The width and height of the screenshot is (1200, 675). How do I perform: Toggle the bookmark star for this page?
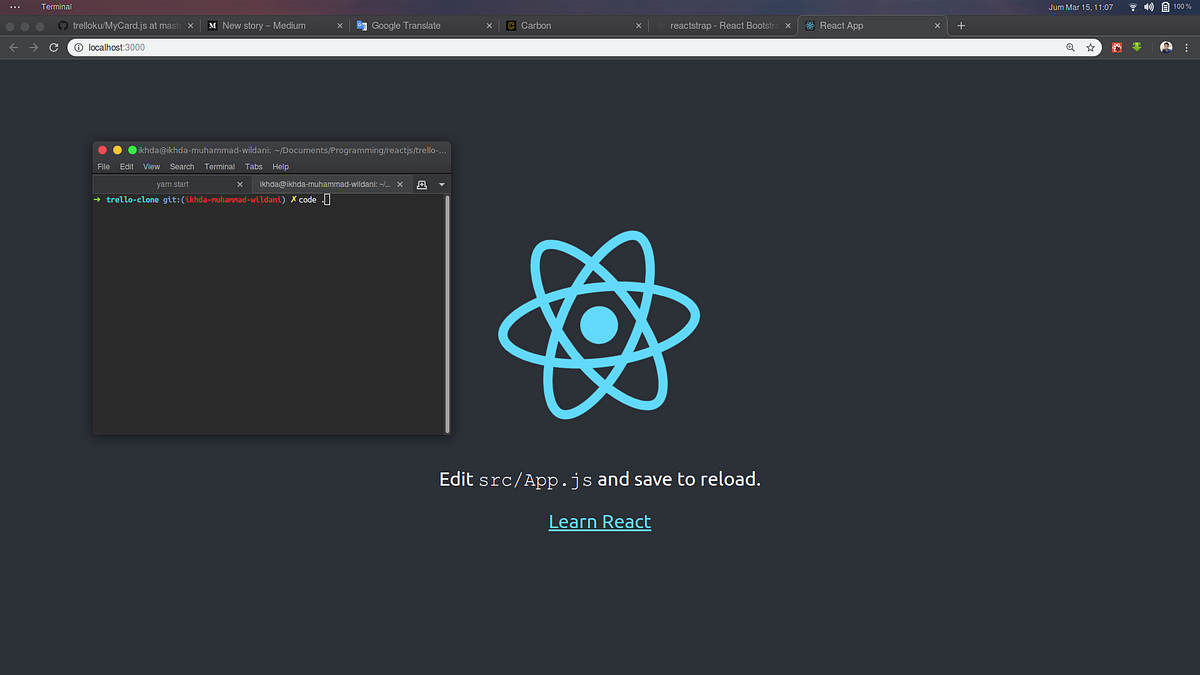(x=1091, y=47)
